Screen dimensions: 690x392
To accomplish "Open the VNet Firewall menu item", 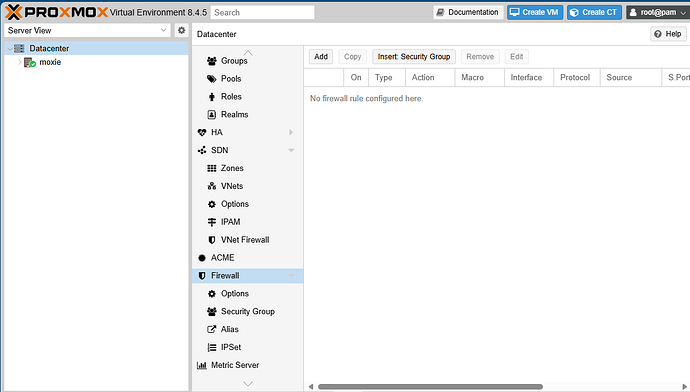I will tap(248, 240).
